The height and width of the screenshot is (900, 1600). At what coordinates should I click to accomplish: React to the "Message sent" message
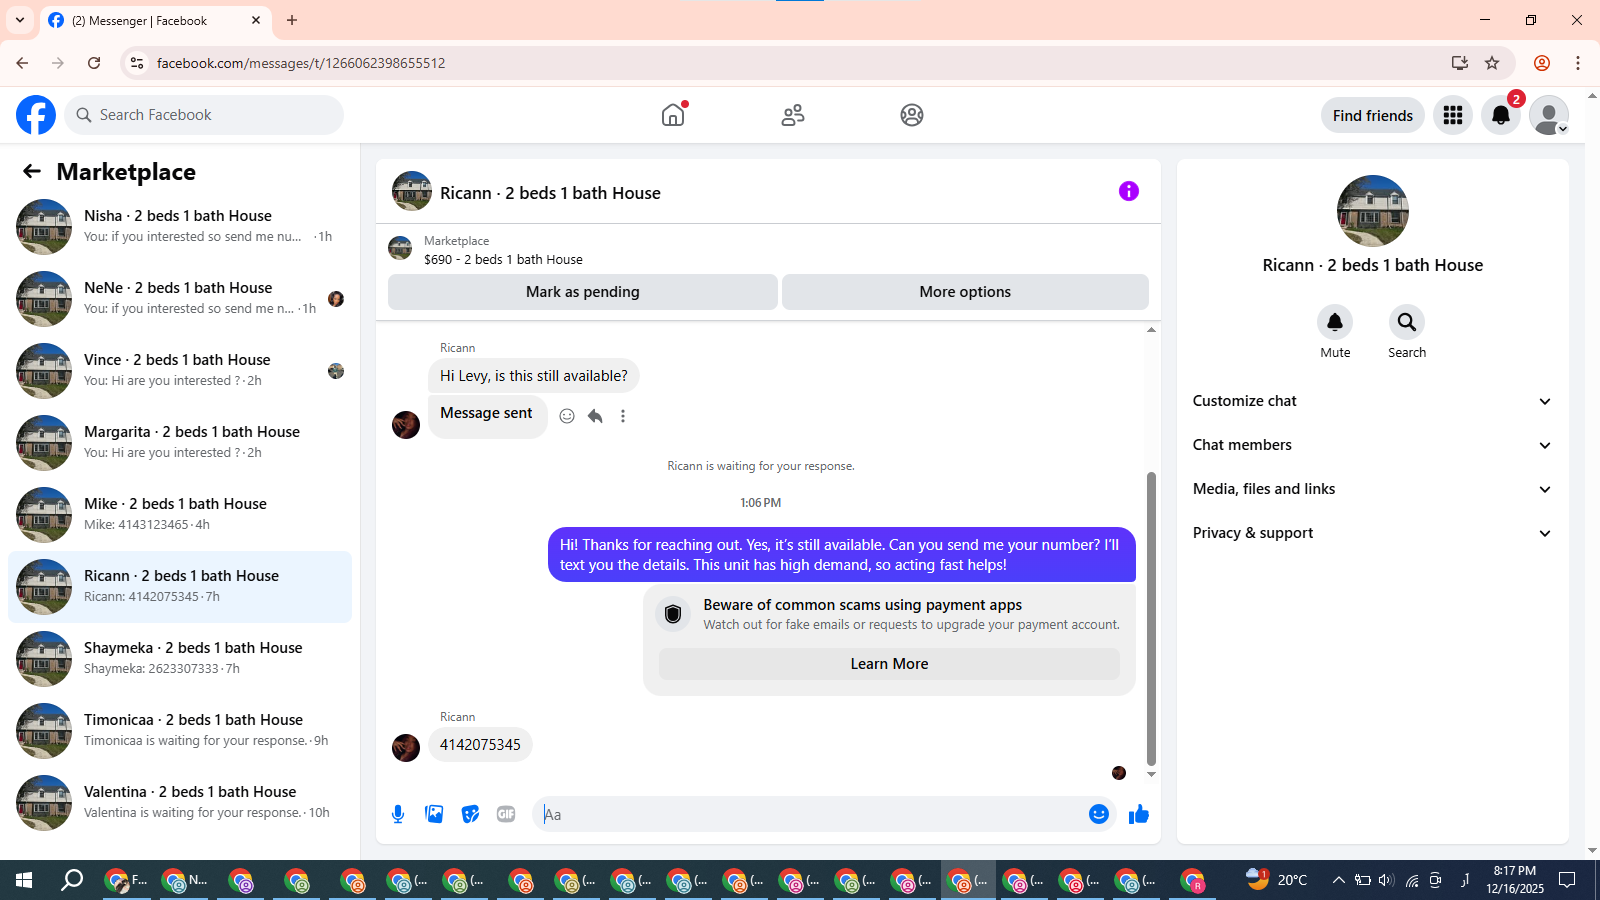(x=567, y=416)
